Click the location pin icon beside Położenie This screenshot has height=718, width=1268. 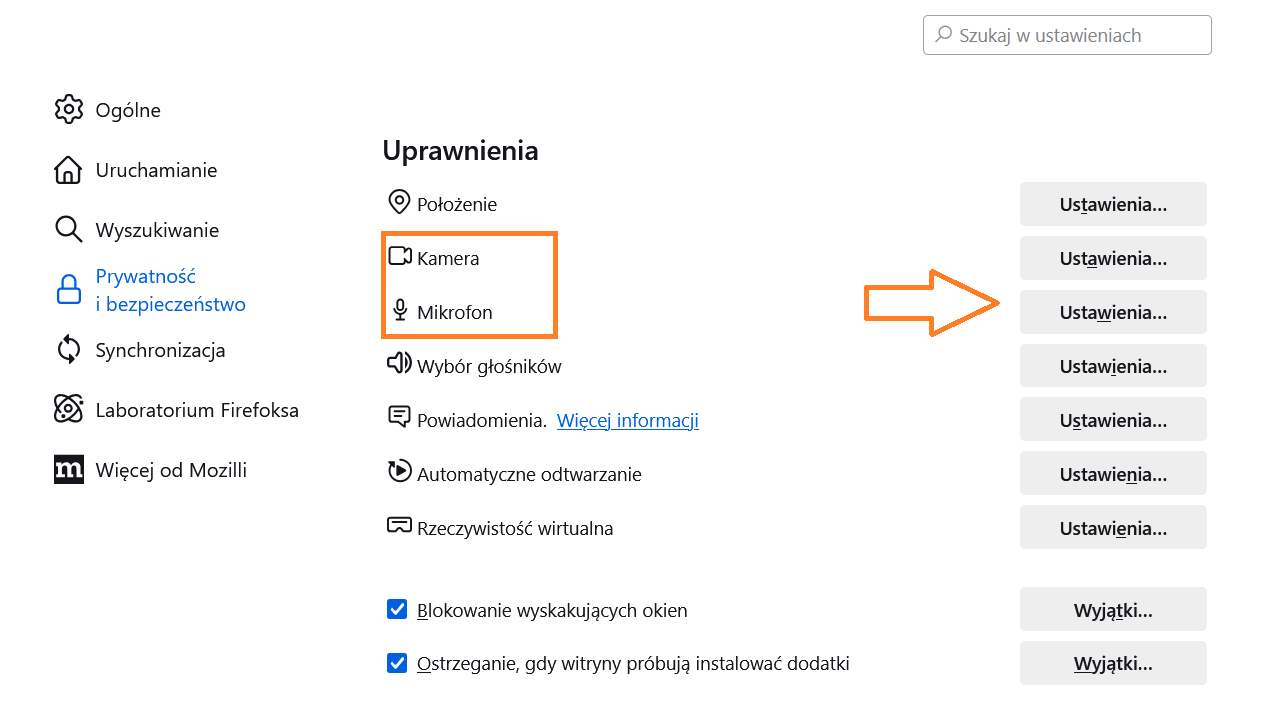click(x=399, y=203)
